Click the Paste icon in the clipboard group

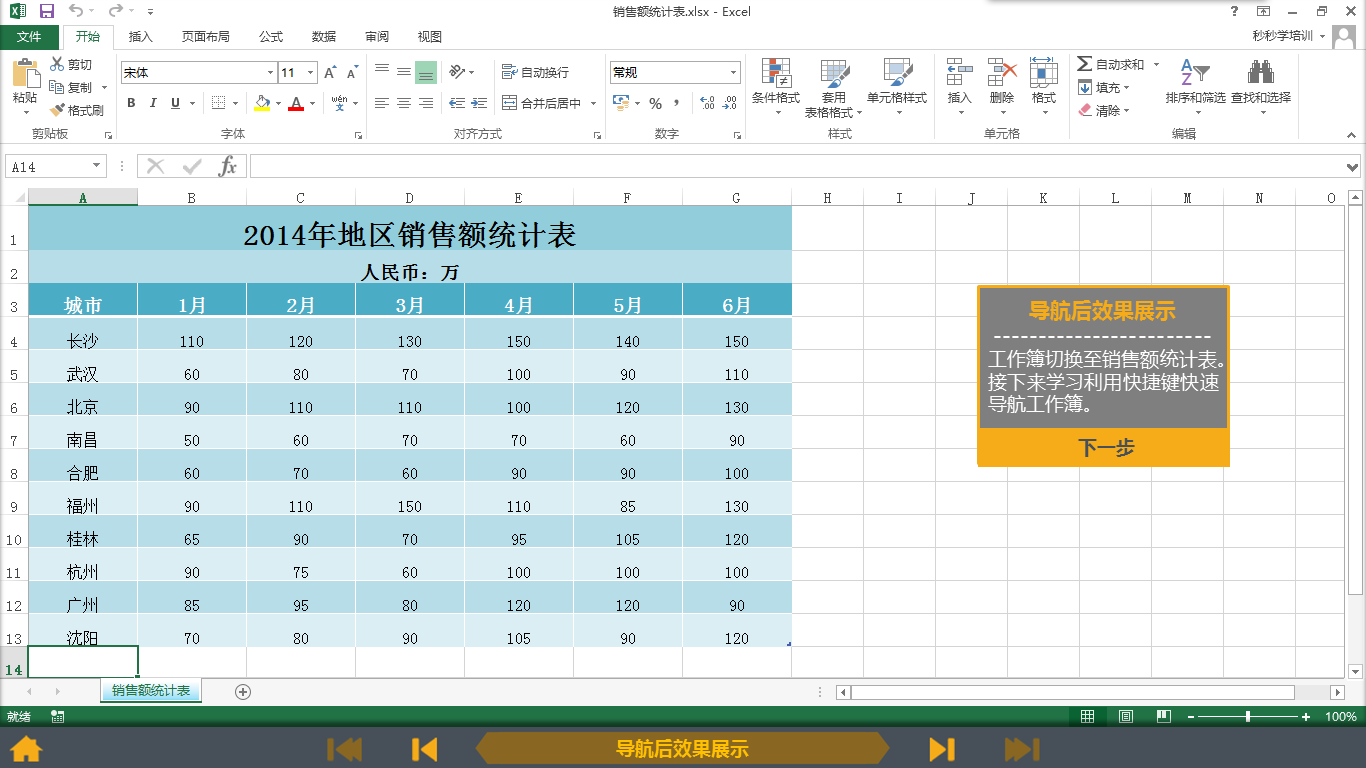pyautogui.click(x=24, y=73)
